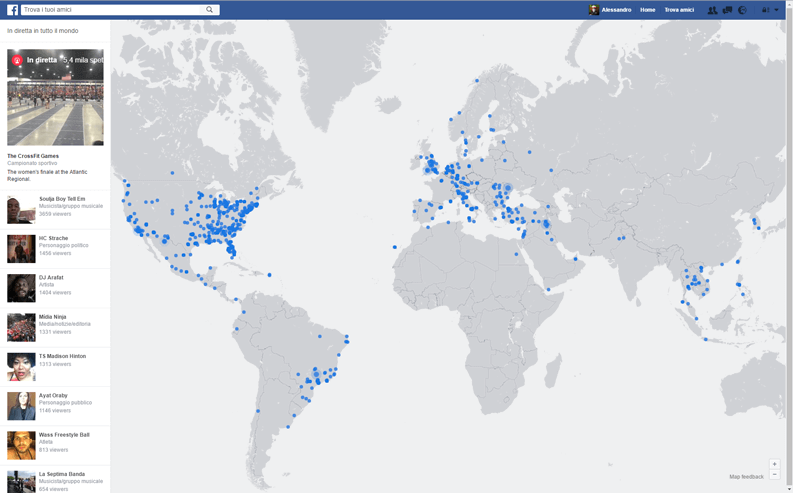The width and height of the screenshot is (793, 493).
Task: Open Soulja Boy Tell Em thumbnail
Action: click(21, 209)
